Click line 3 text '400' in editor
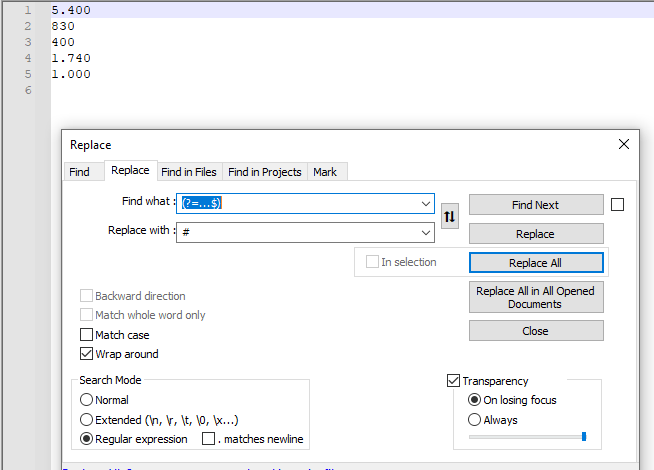 pyautogui.click(x=63, y=42)
